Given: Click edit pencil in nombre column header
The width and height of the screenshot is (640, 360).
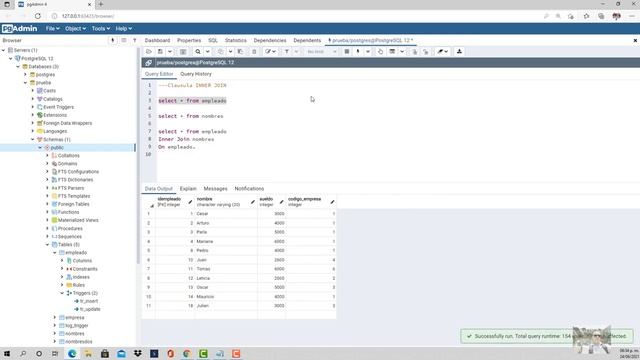Looking at the screenshot, I should (x=253, y=202).
